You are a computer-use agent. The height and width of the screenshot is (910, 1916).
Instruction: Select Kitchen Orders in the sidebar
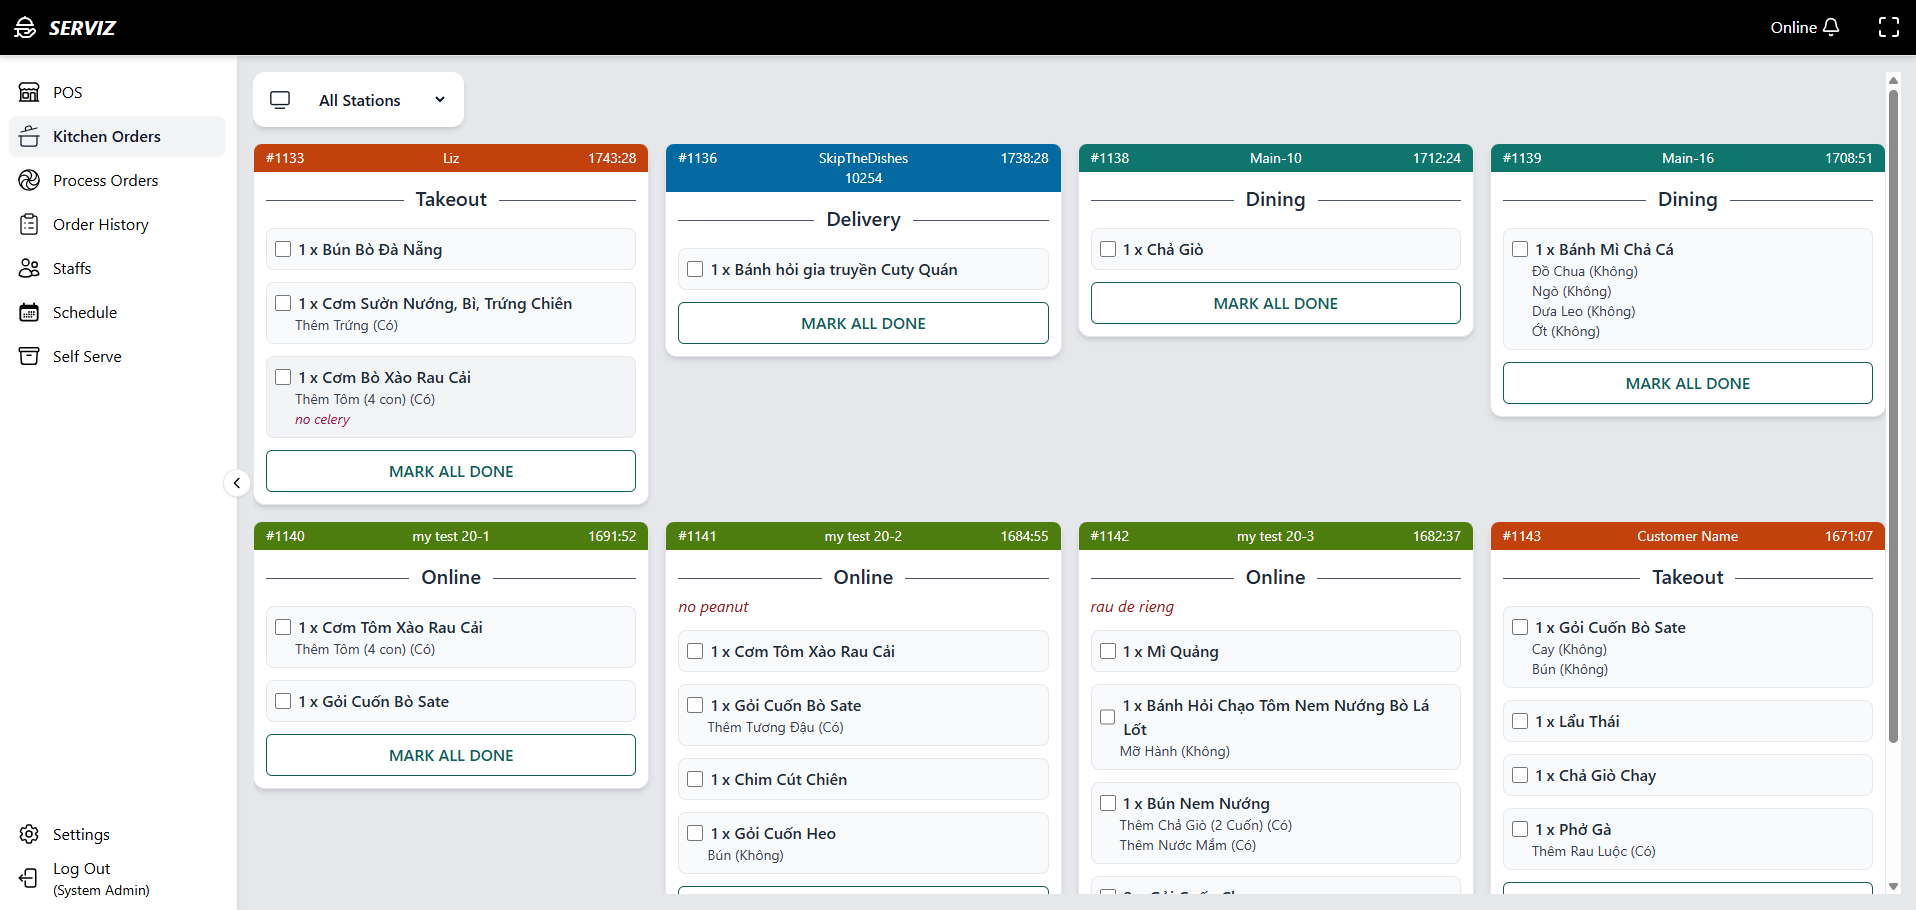pos(106,137)
